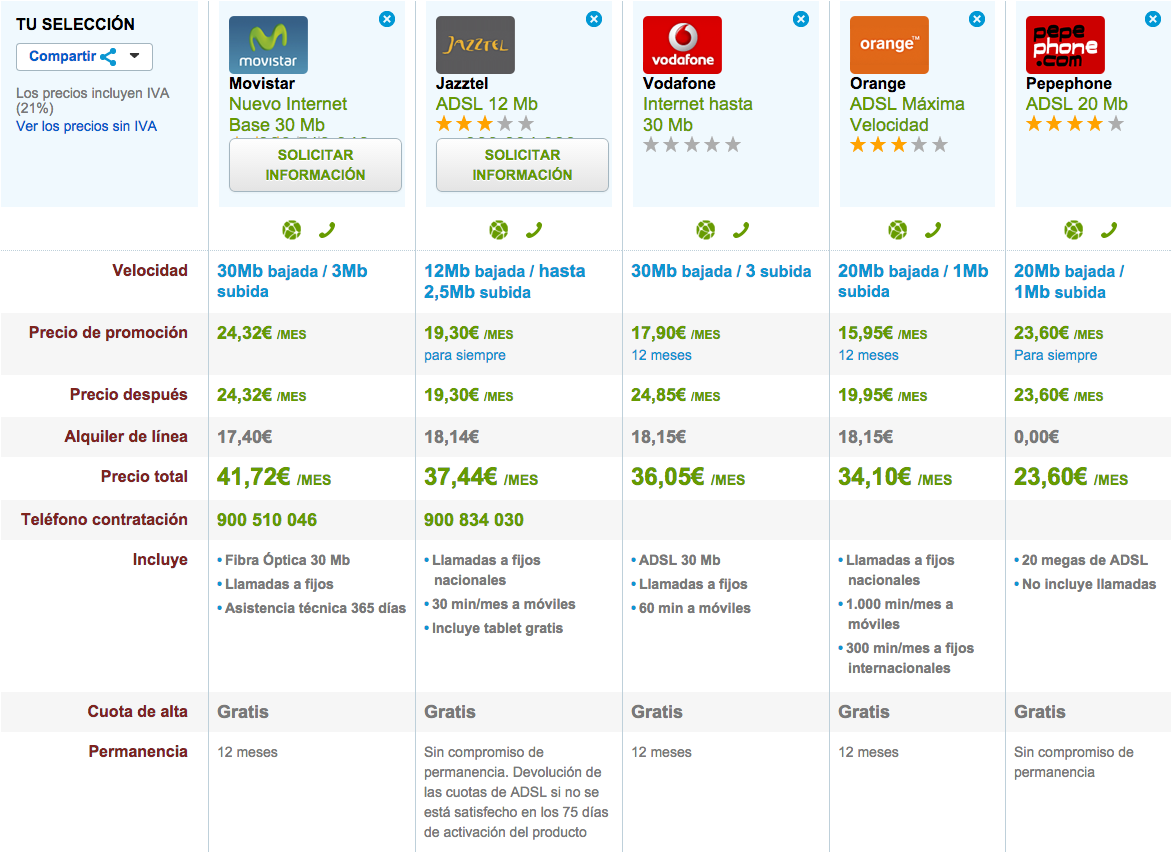Remove Vodafone from the comparison
The image size is (1174, 852).
coord(801,19)
